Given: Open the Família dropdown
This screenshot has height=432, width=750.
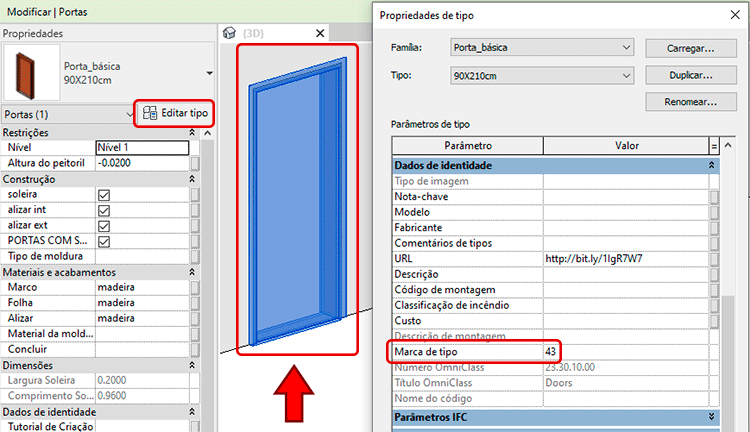Looking at the screenshot, I should pos(541,48).
